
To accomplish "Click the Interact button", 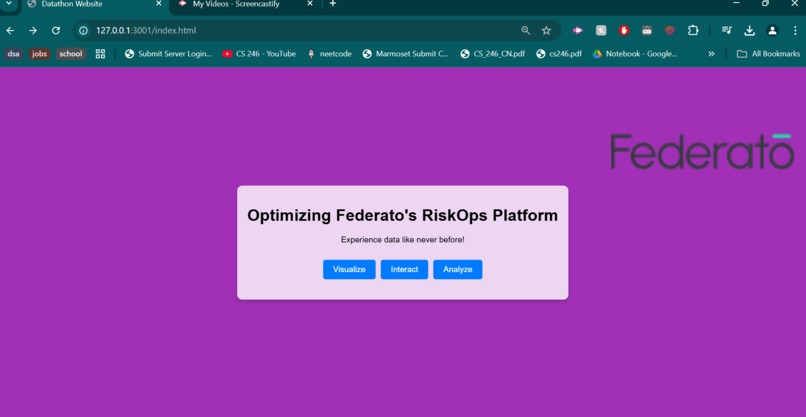I will tap(404, 269).
